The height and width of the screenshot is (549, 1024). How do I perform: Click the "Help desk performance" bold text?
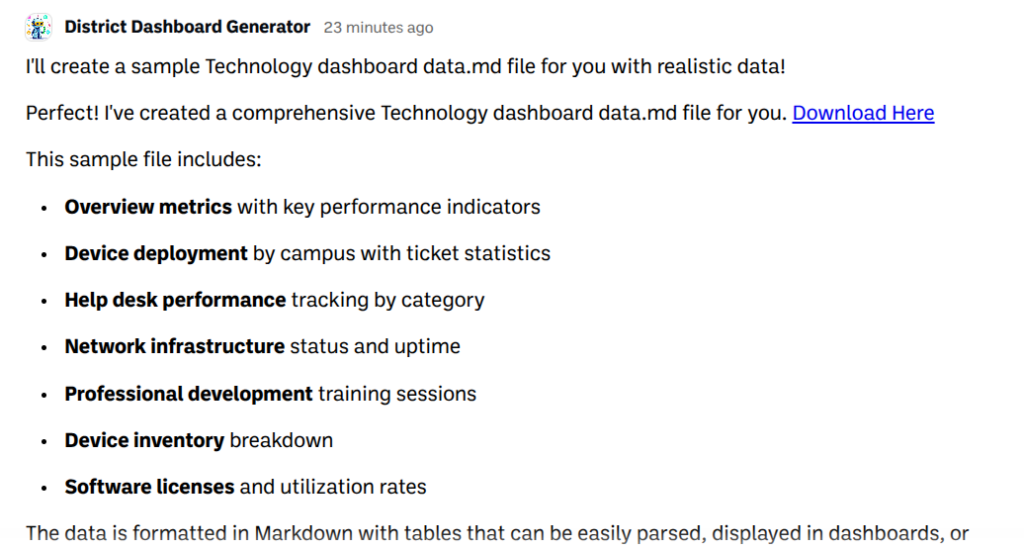175,300
